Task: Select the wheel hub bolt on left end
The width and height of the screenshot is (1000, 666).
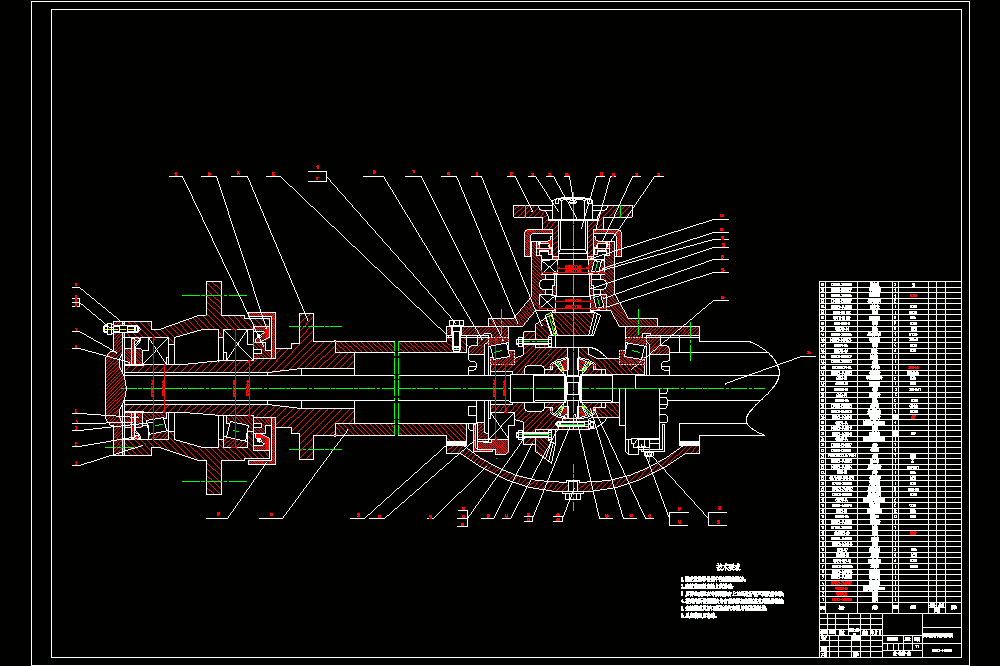Action: 121,329
